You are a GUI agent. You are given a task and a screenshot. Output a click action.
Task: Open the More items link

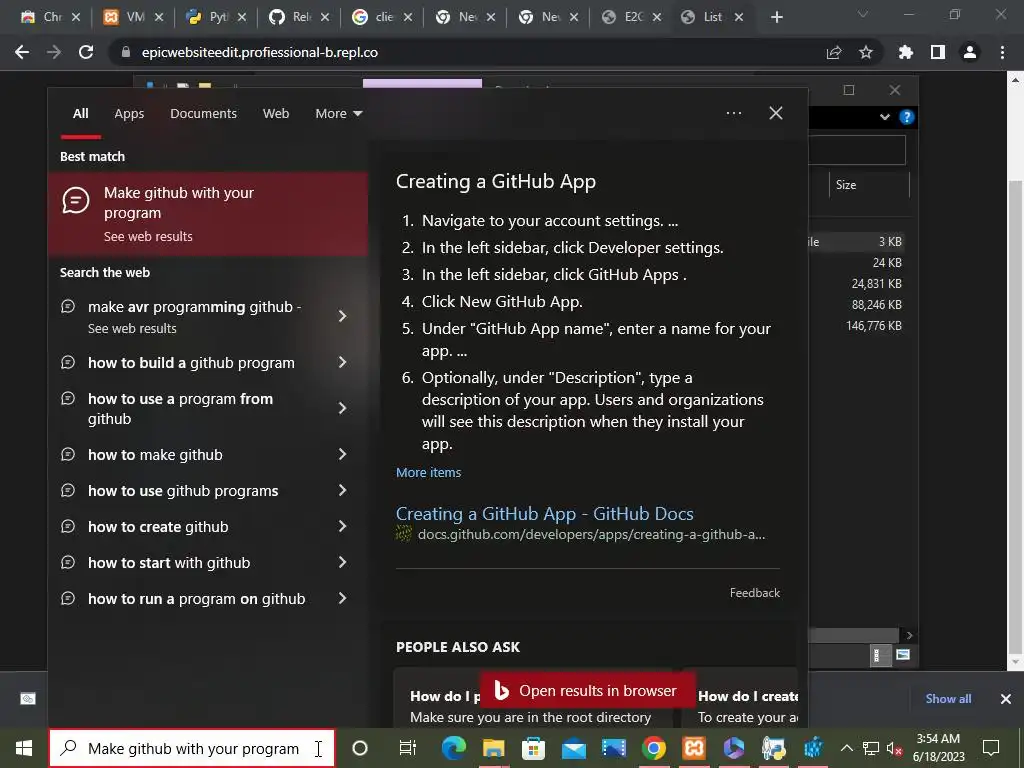tap(428, 472)
